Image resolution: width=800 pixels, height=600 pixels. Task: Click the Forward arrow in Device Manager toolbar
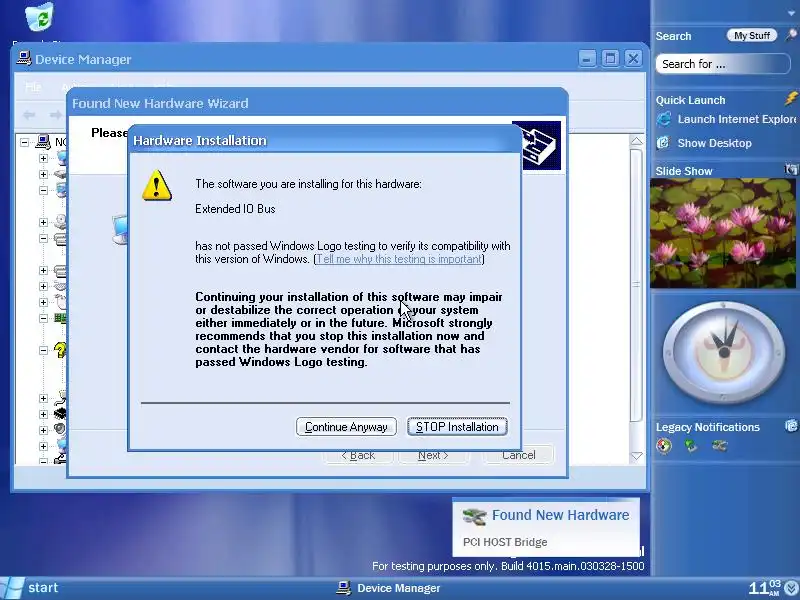(x=55, y=115)
